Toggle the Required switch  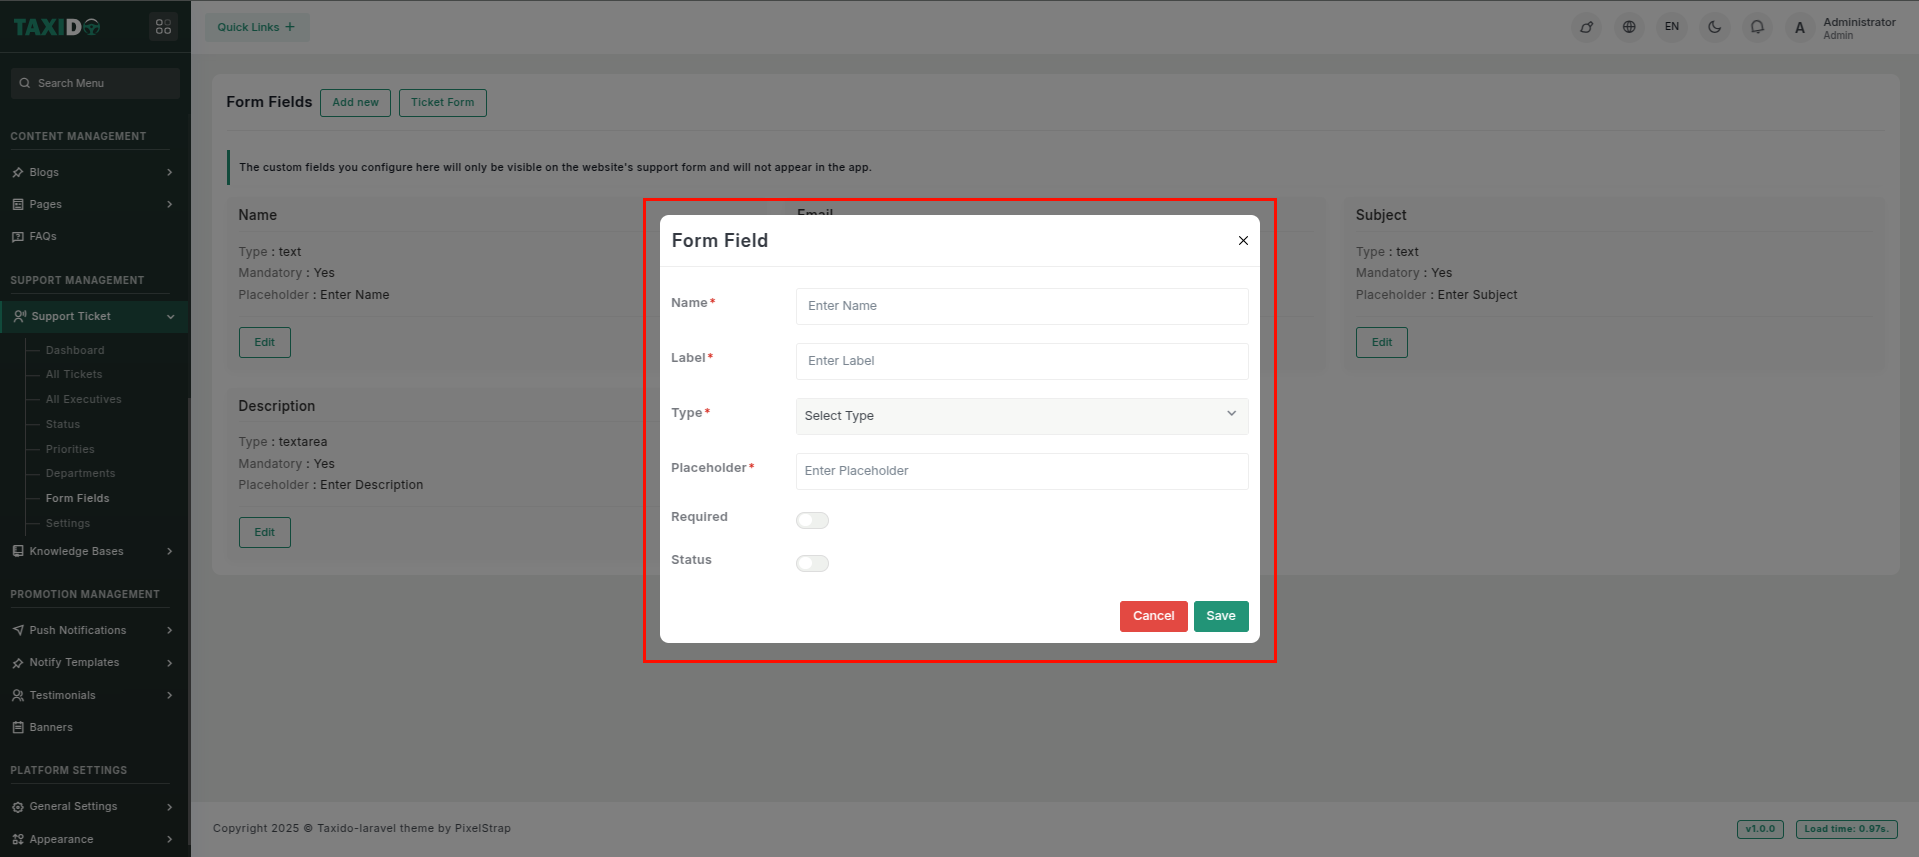812,520
